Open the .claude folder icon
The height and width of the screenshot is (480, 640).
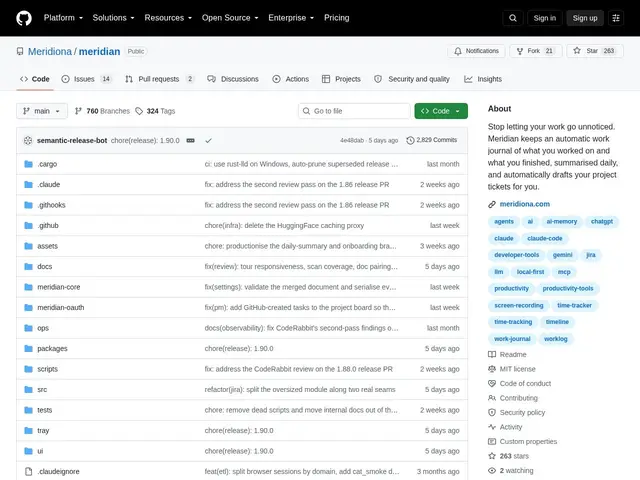click(28, 184)
